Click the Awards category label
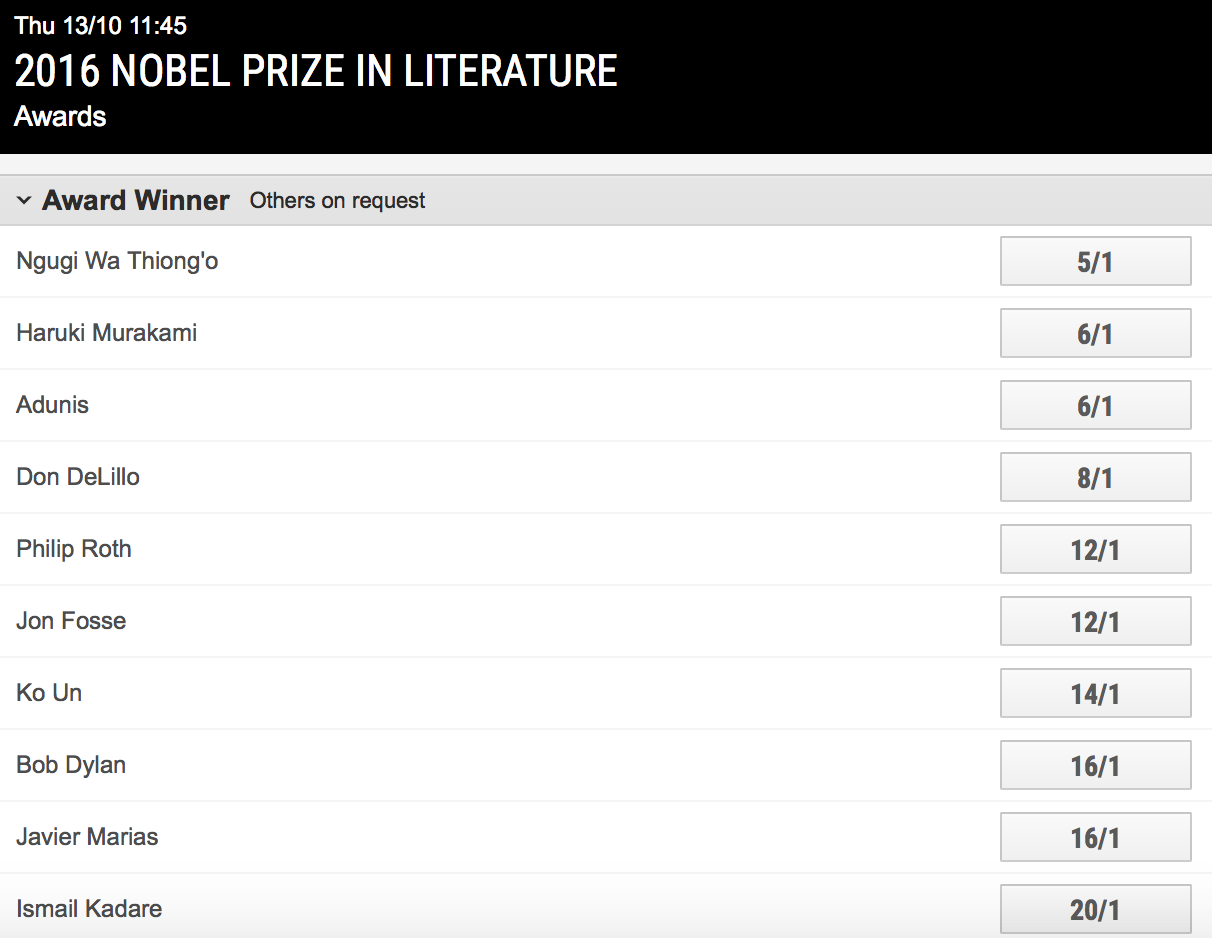The height and width of the screenshot is (938, 1212). pos(60,117)
